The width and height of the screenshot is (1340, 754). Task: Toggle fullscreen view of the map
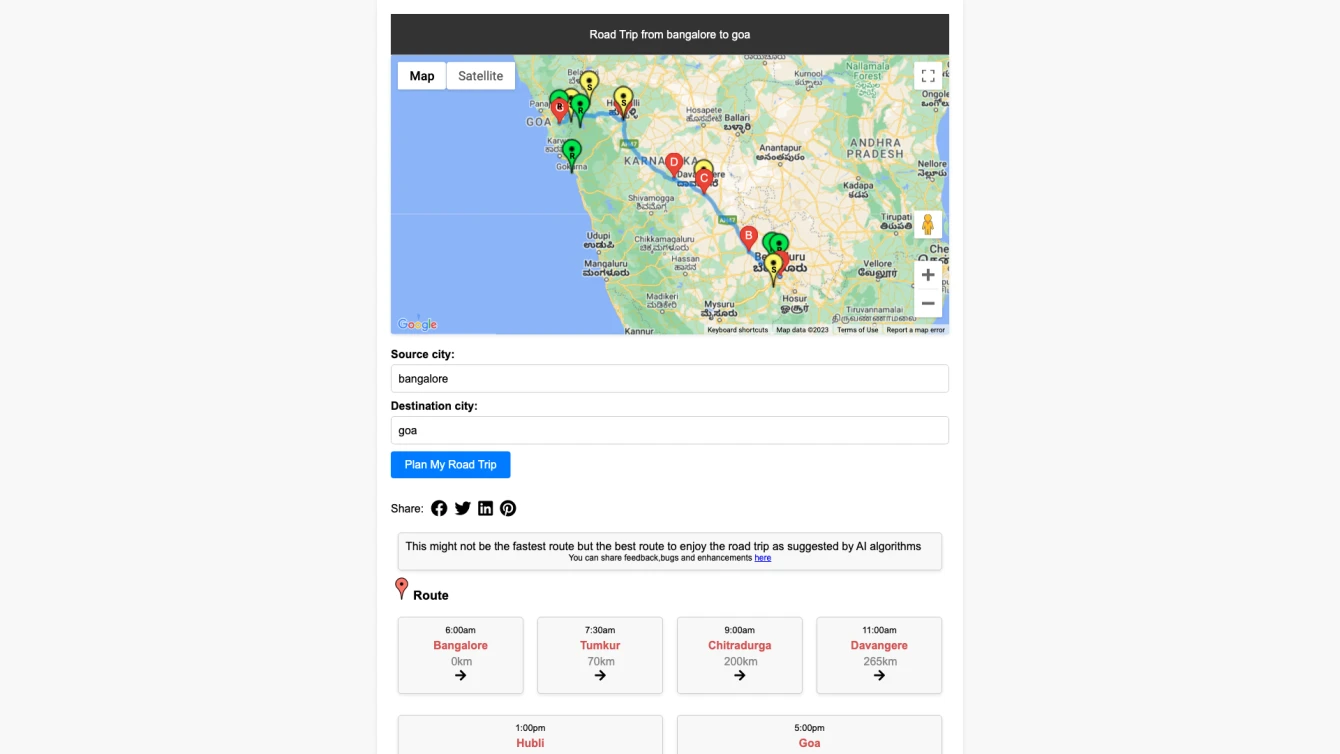pyautogui.click(x=928, y=76)
